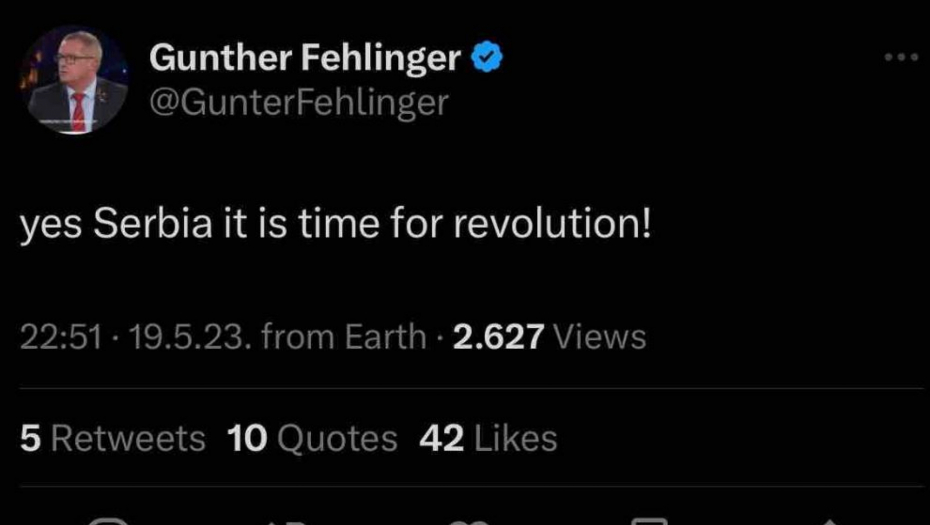The height and width of the screenshot is (525, 930).
Task: Click the blue verified checkmark badge
Action: [486, 59]
